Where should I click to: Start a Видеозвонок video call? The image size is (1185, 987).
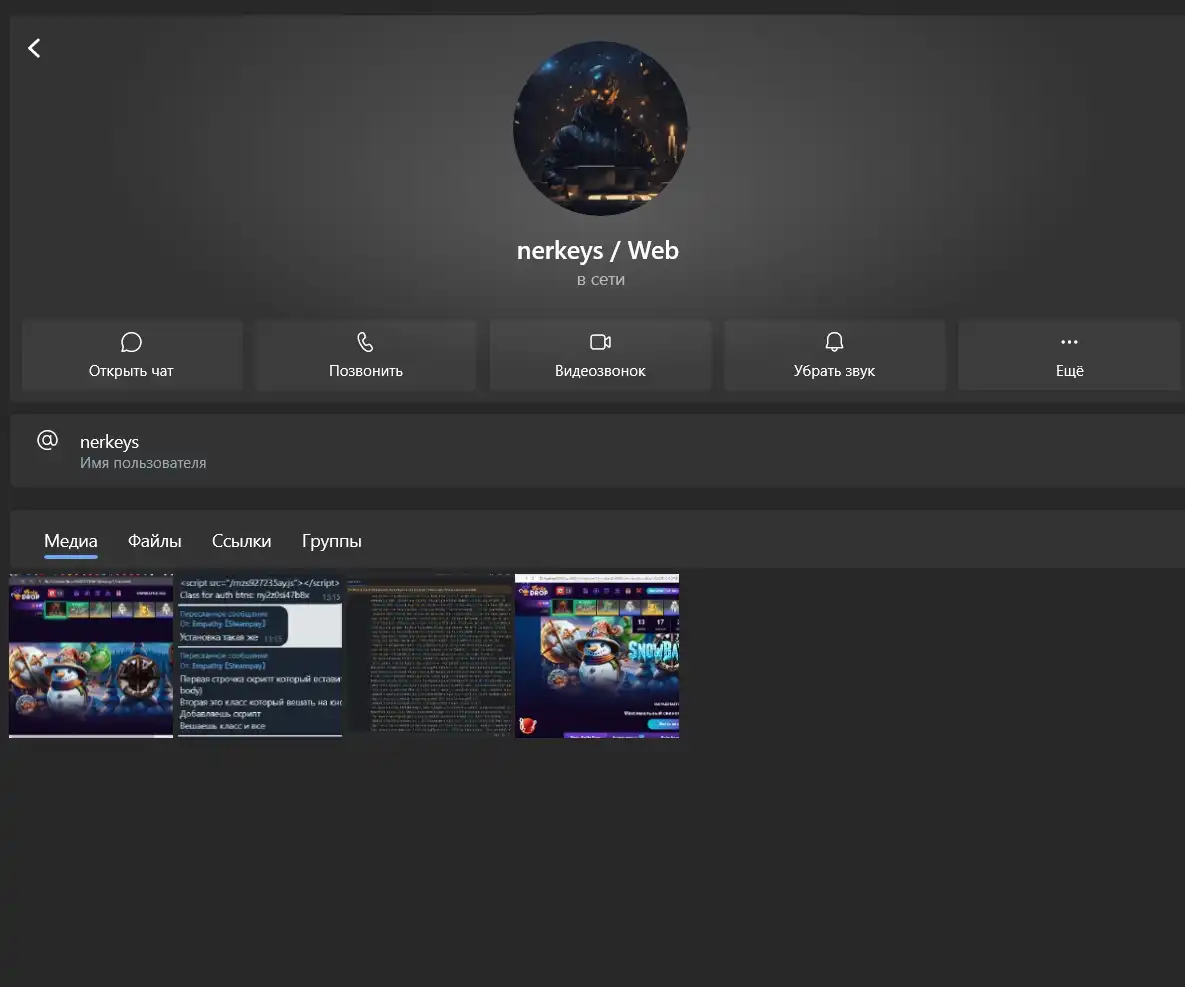600,355
